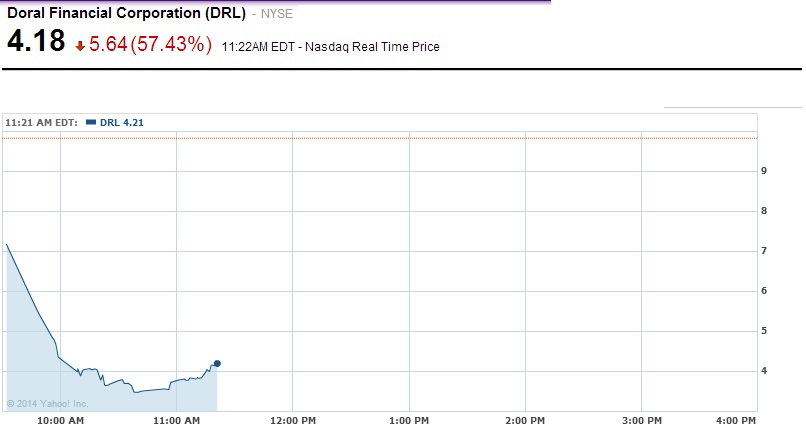Click the 11:00 AM time axis label

click(176, 420)
